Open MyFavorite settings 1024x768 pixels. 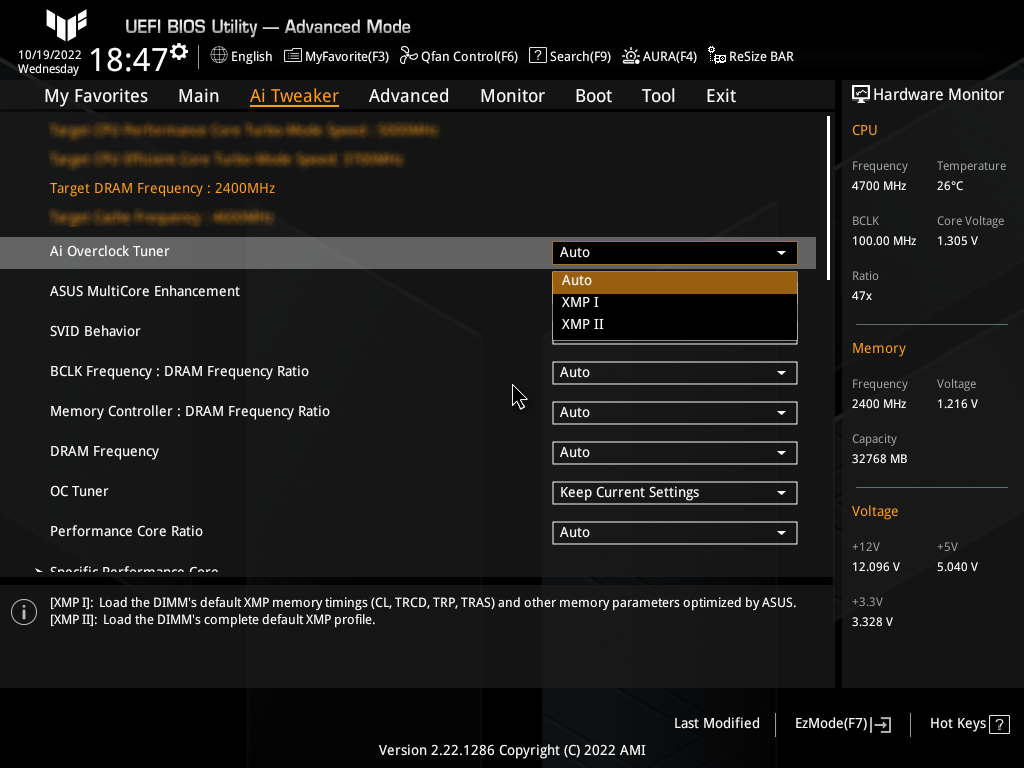(336, 56)
